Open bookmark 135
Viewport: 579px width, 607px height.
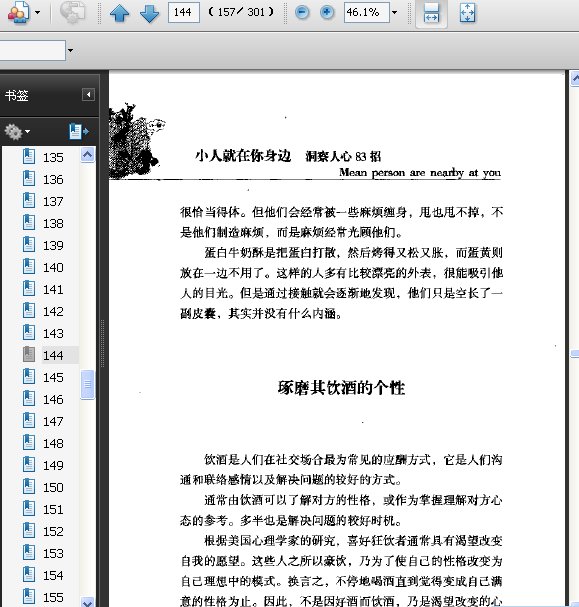click(x=53, y=158)
